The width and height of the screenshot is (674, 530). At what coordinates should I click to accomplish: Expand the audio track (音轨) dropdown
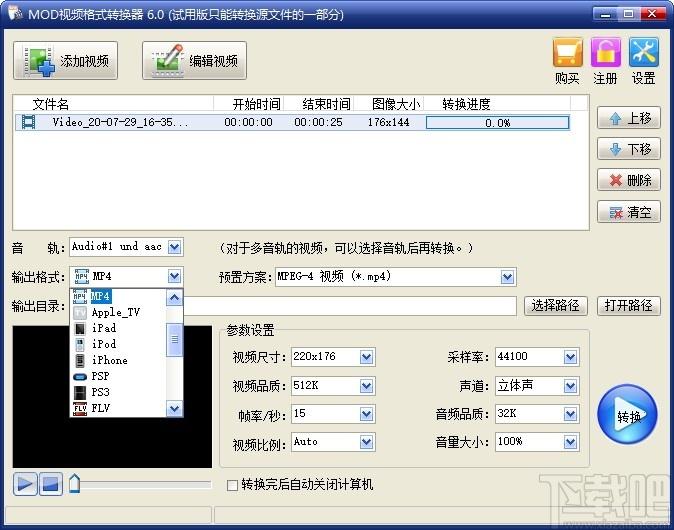(175, 246)
